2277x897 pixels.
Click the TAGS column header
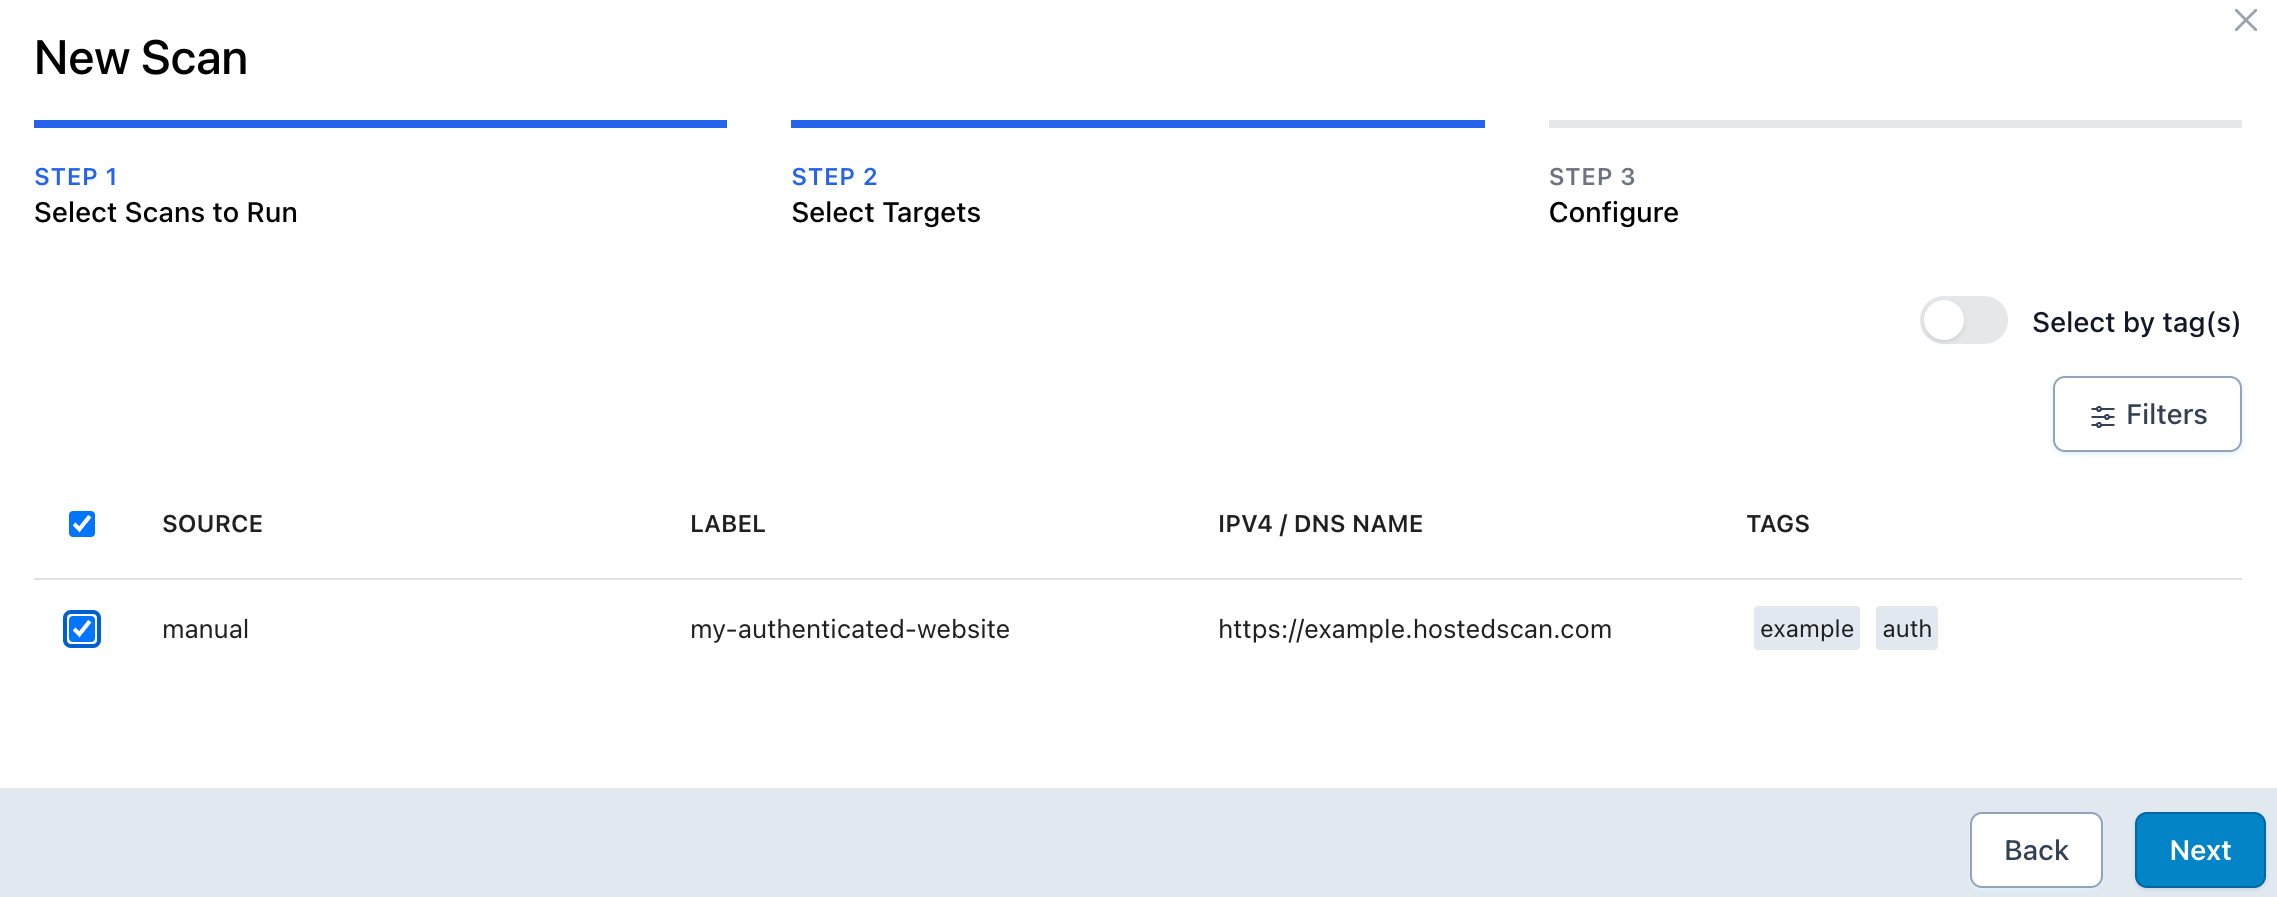[x=1777, y=524]
